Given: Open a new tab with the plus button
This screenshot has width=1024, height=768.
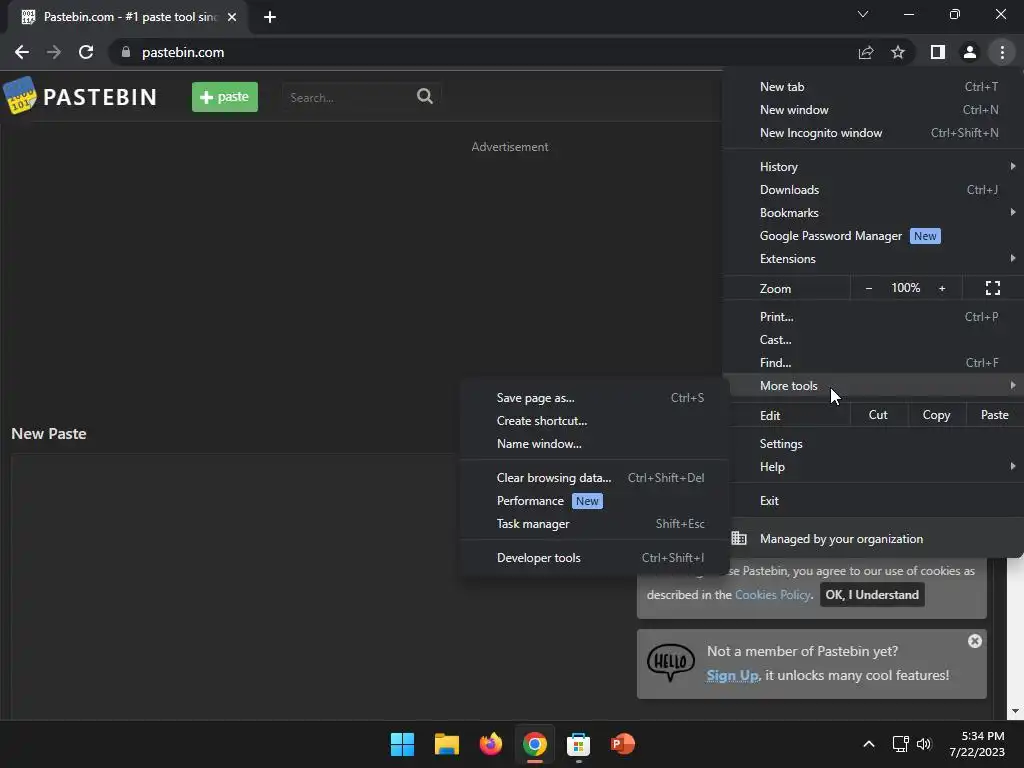Looking at the screenshot, I should [270, 17].
